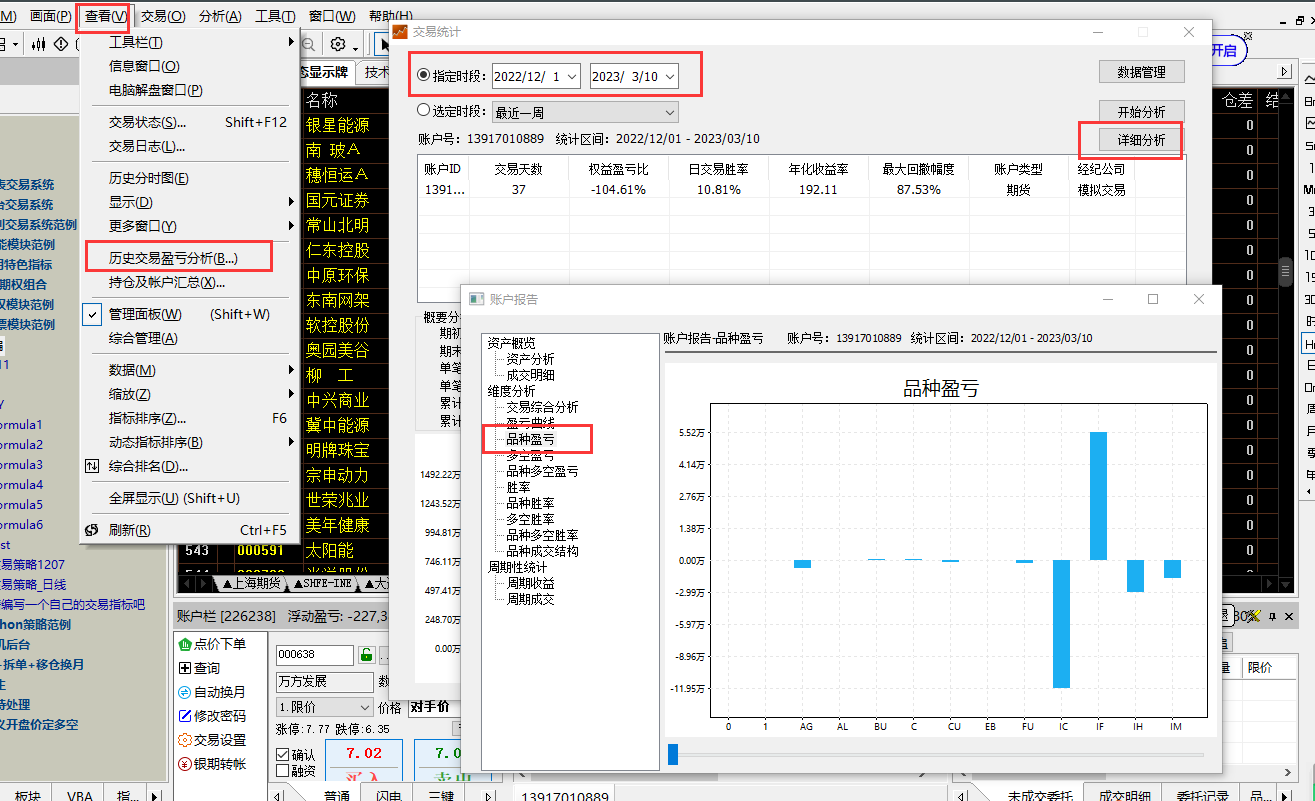Open 查询 in the account sidebar

(x=185, y=668)
